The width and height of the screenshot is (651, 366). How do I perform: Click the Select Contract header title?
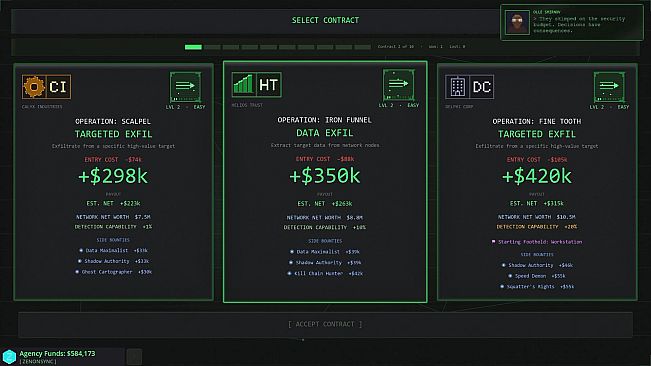tap(325, 20)
